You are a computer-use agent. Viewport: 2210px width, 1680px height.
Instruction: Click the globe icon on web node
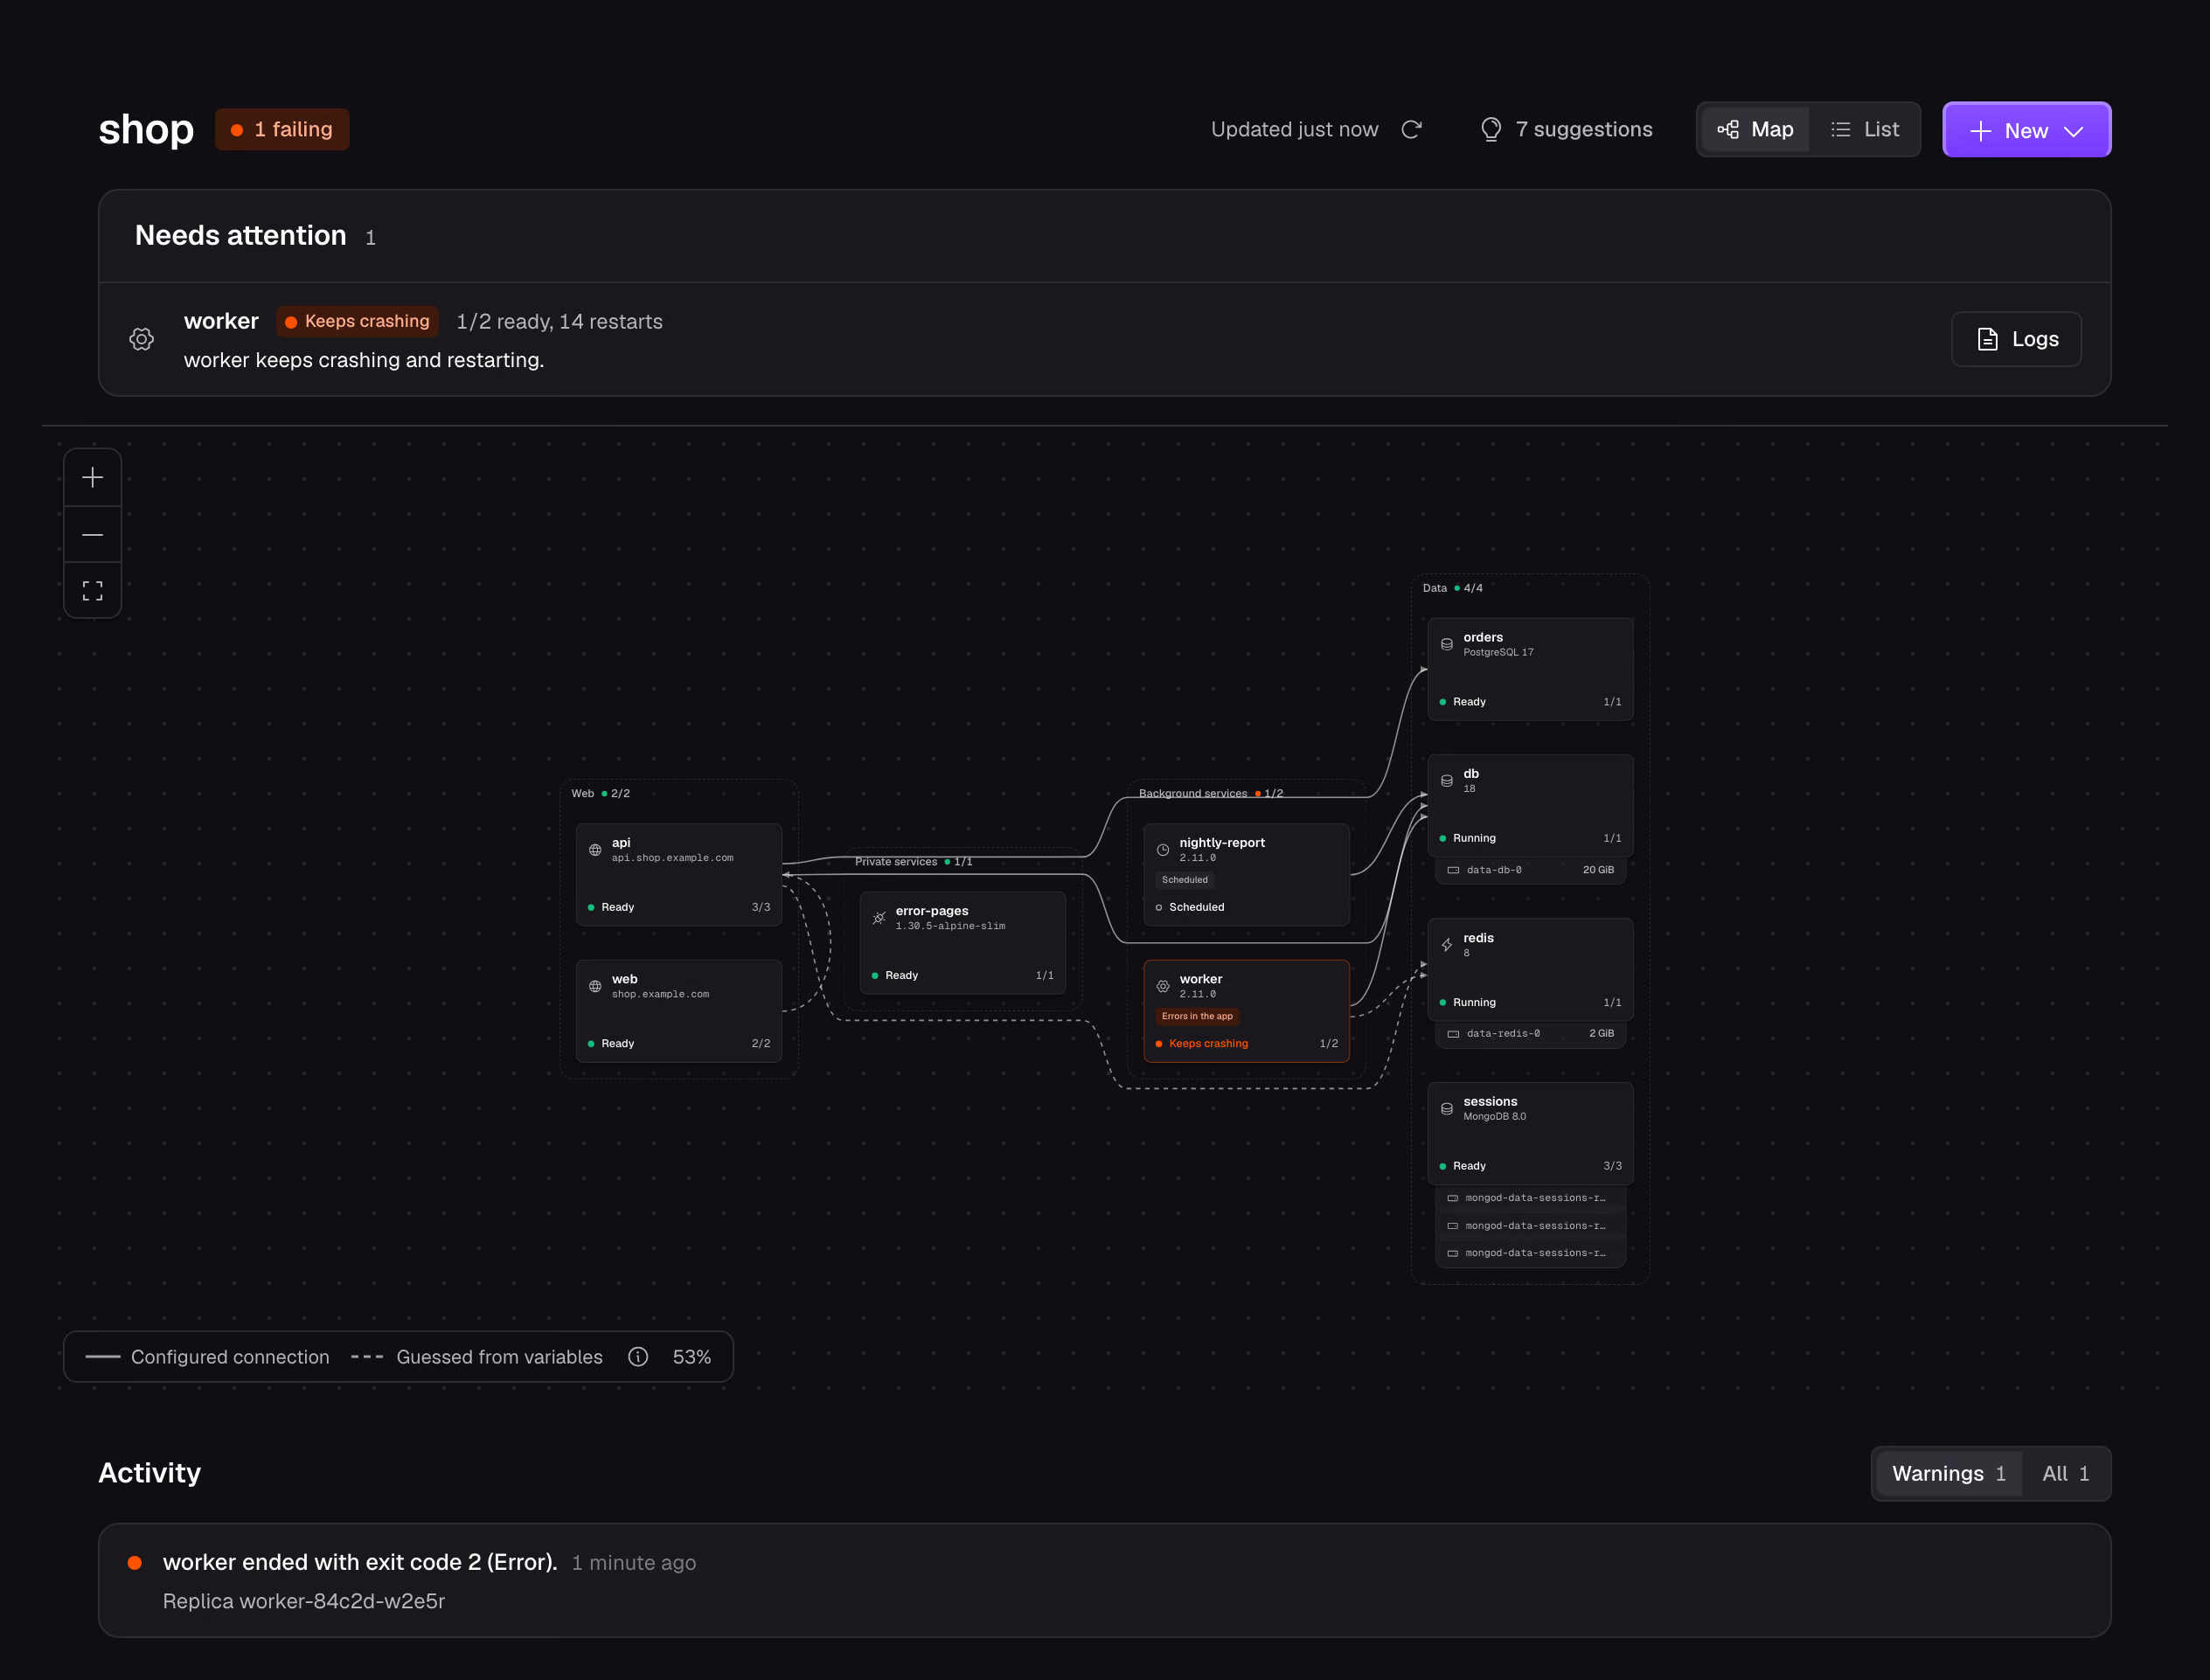pos(595,986)
